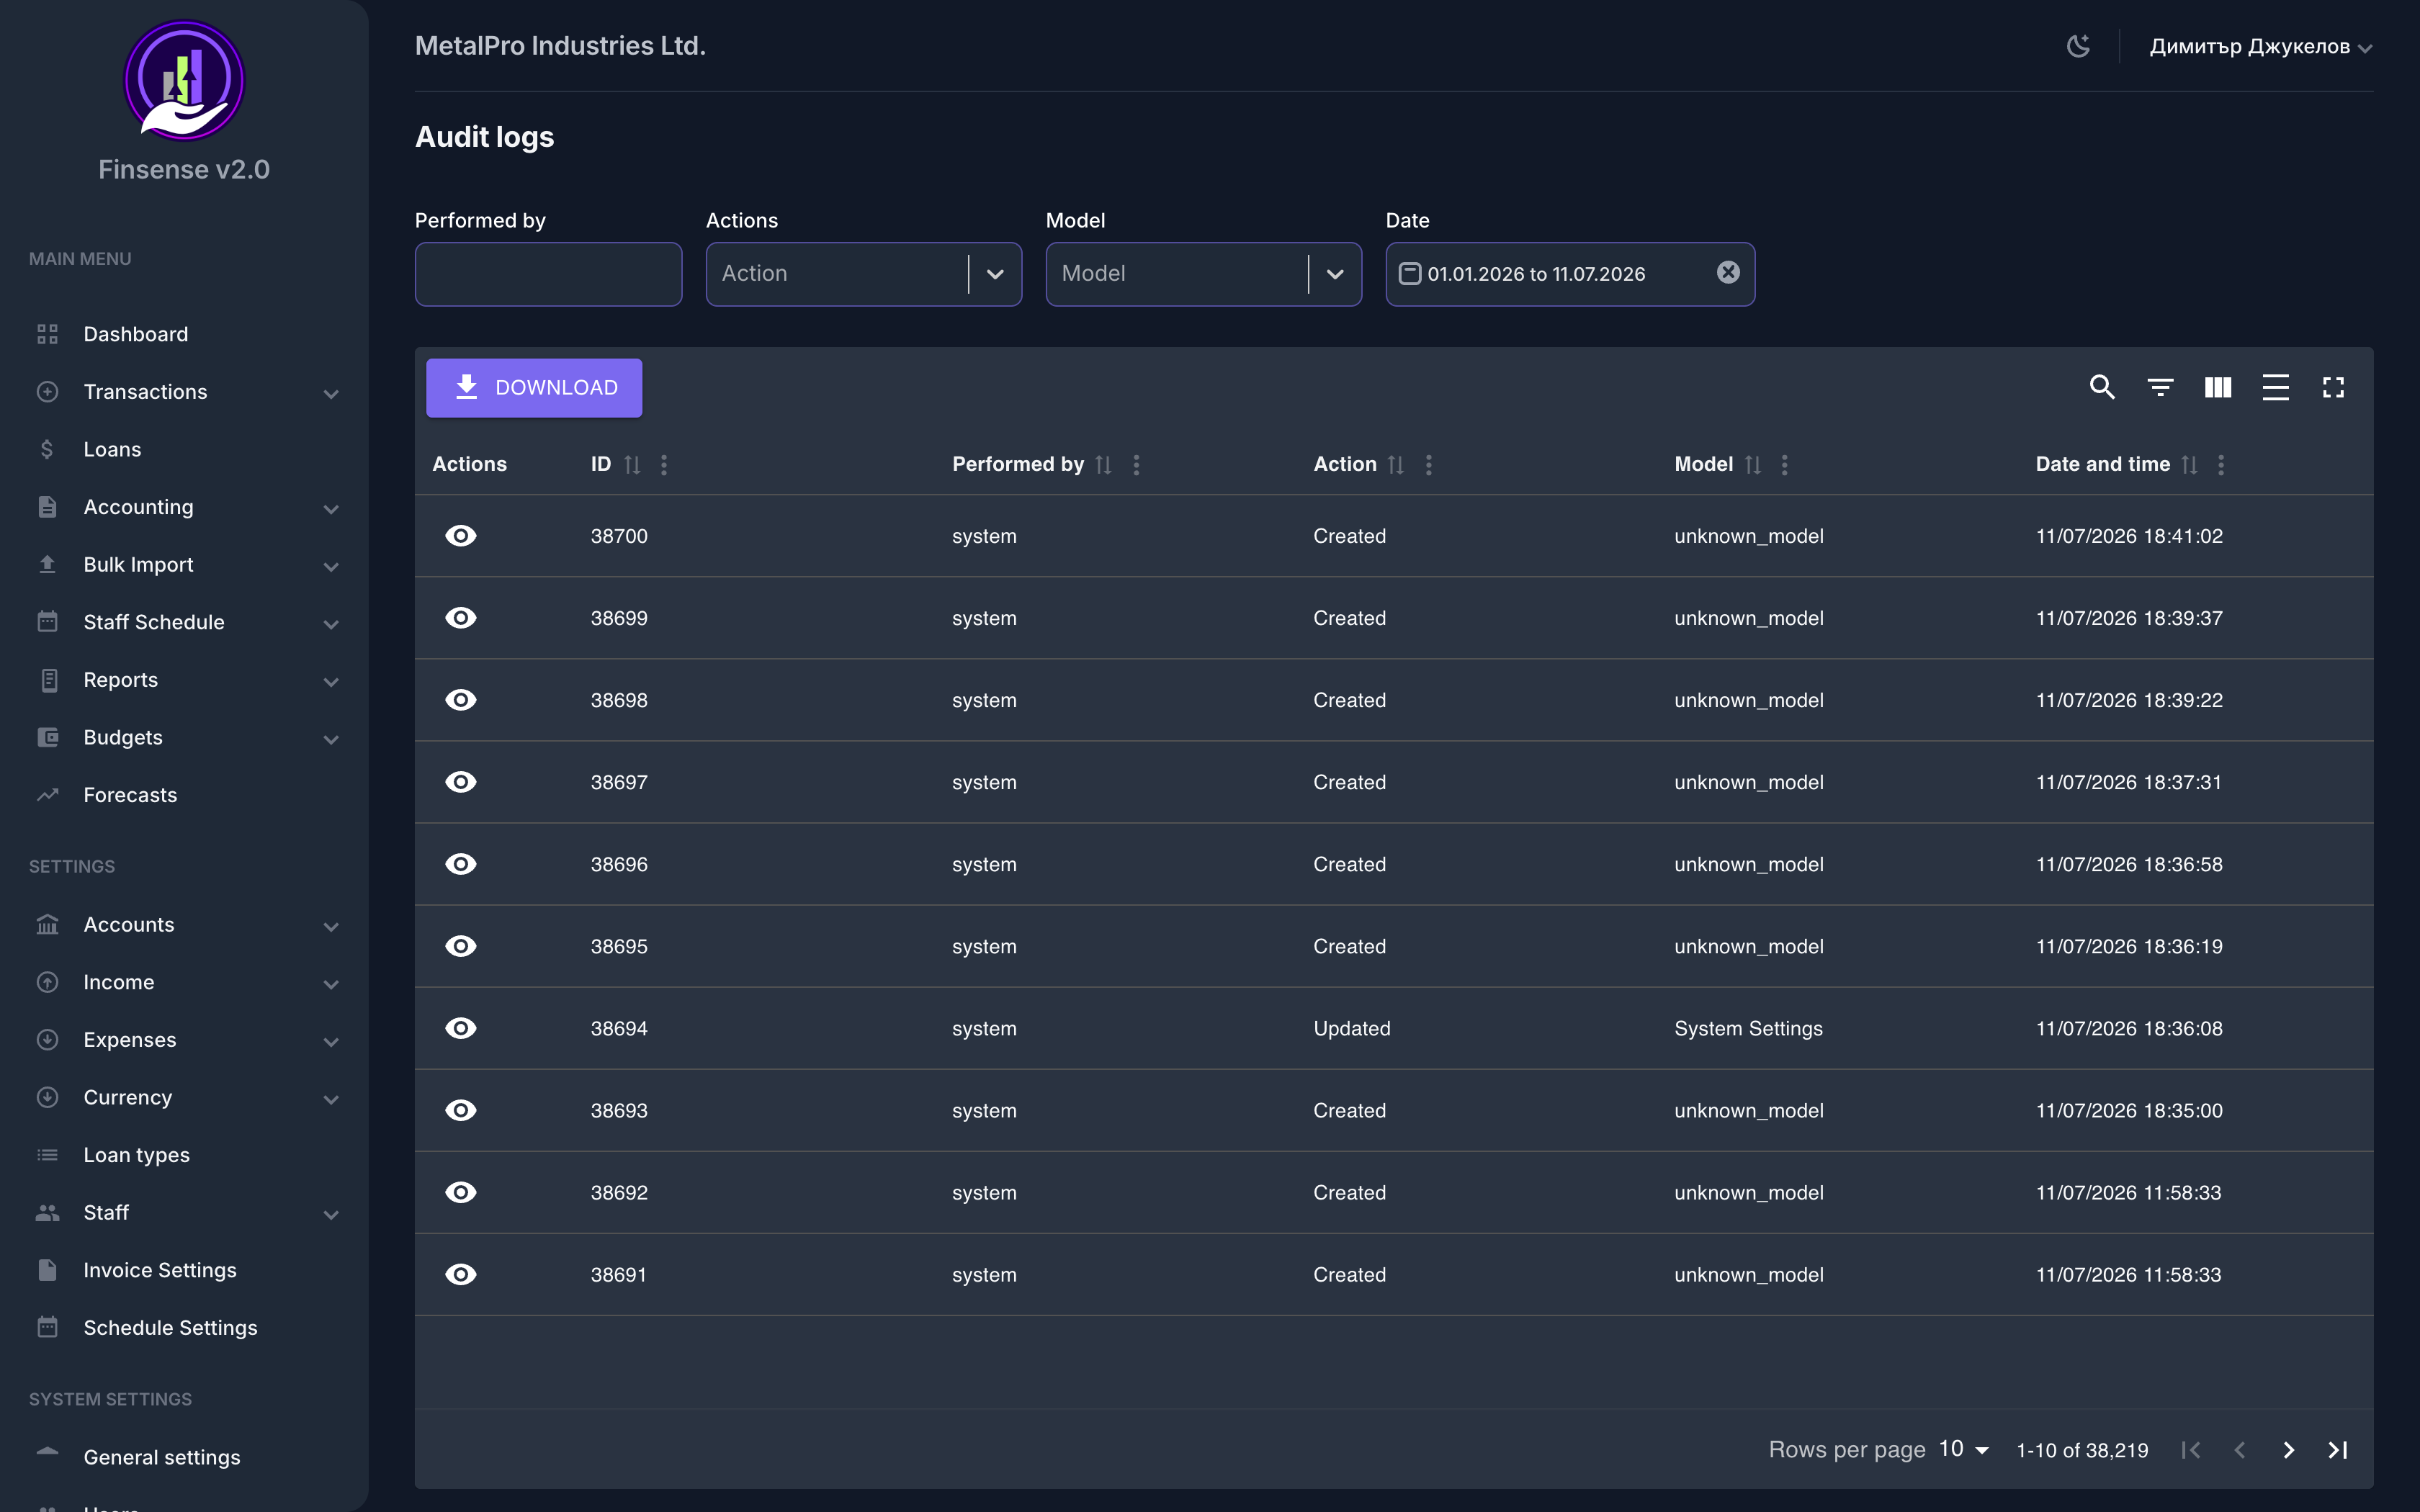Expand Reports menu
This screenshot has height=1512, width=2420.
184,680
